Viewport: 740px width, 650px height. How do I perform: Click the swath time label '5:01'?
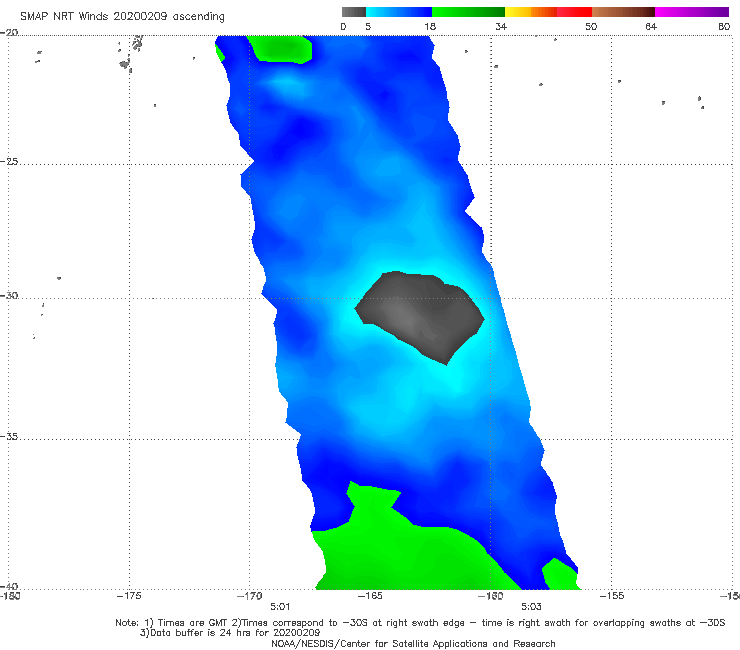click(x=280, y=607)
